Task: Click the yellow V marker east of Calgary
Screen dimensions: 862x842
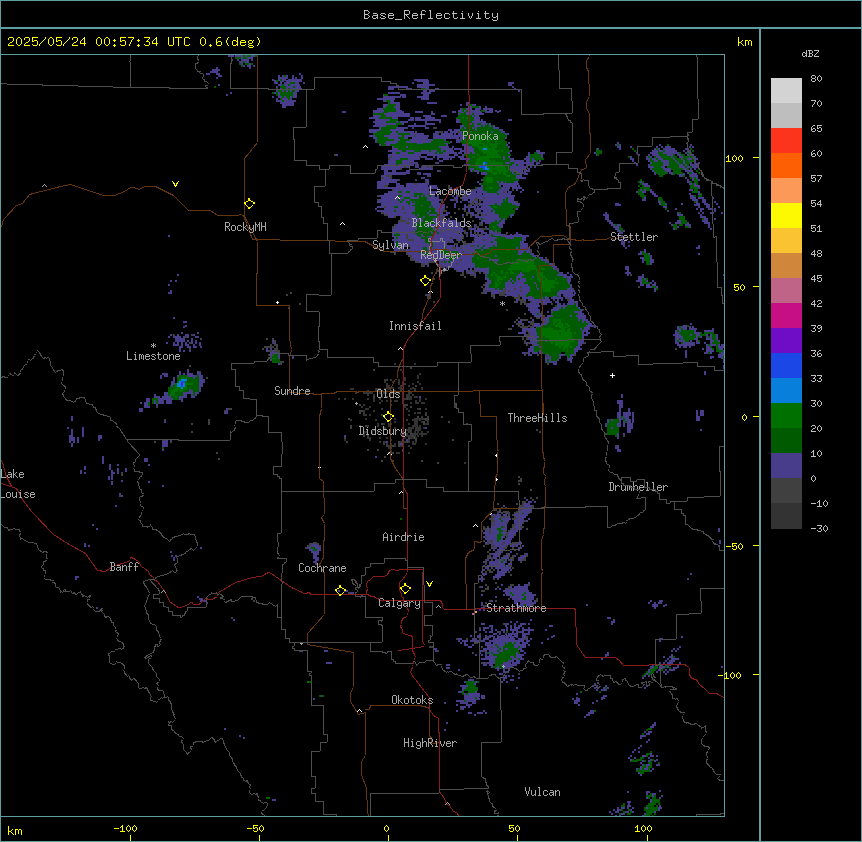Action: point(429,584)
